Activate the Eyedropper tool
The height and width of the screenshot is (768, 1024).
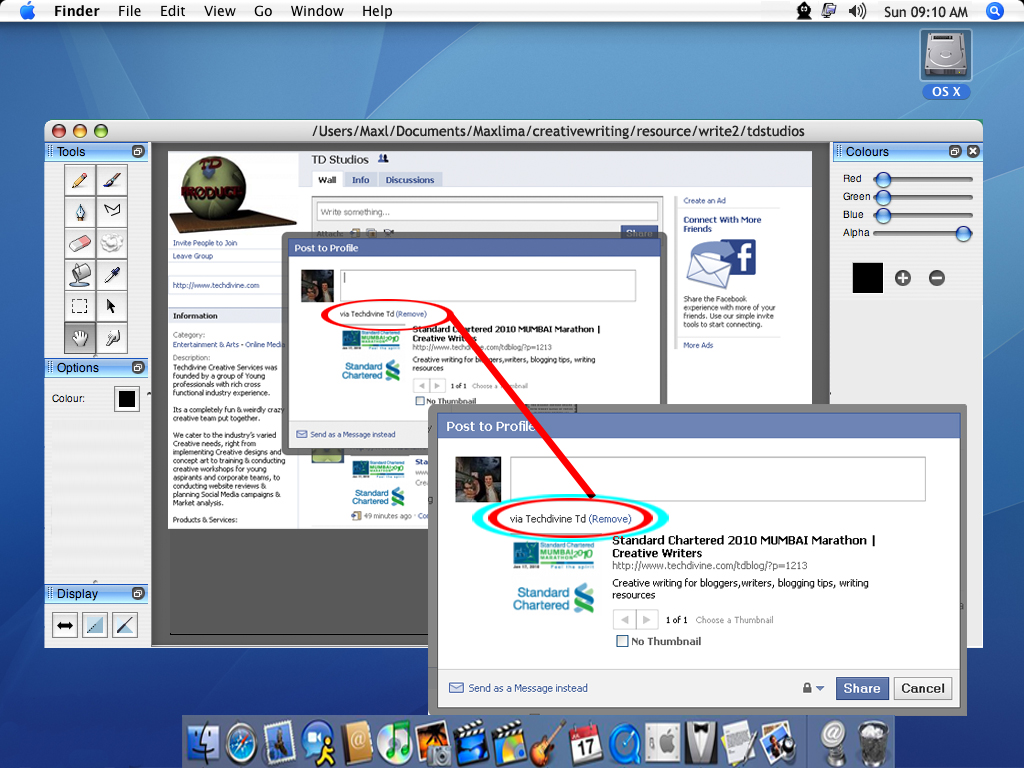(x=112, y=274)
